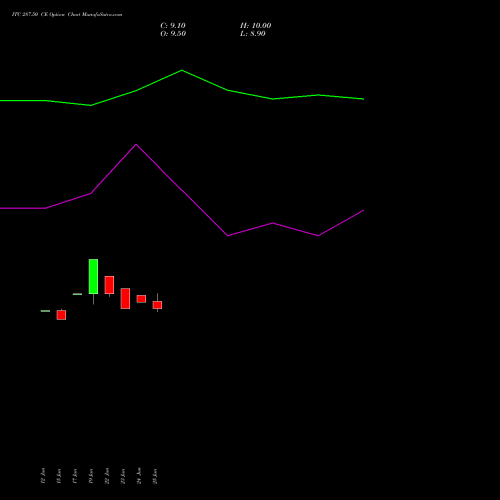Click the 24 Jun date label
This screenshot has width=500, height=500.
pyautogui.click(x=139, y=476)
